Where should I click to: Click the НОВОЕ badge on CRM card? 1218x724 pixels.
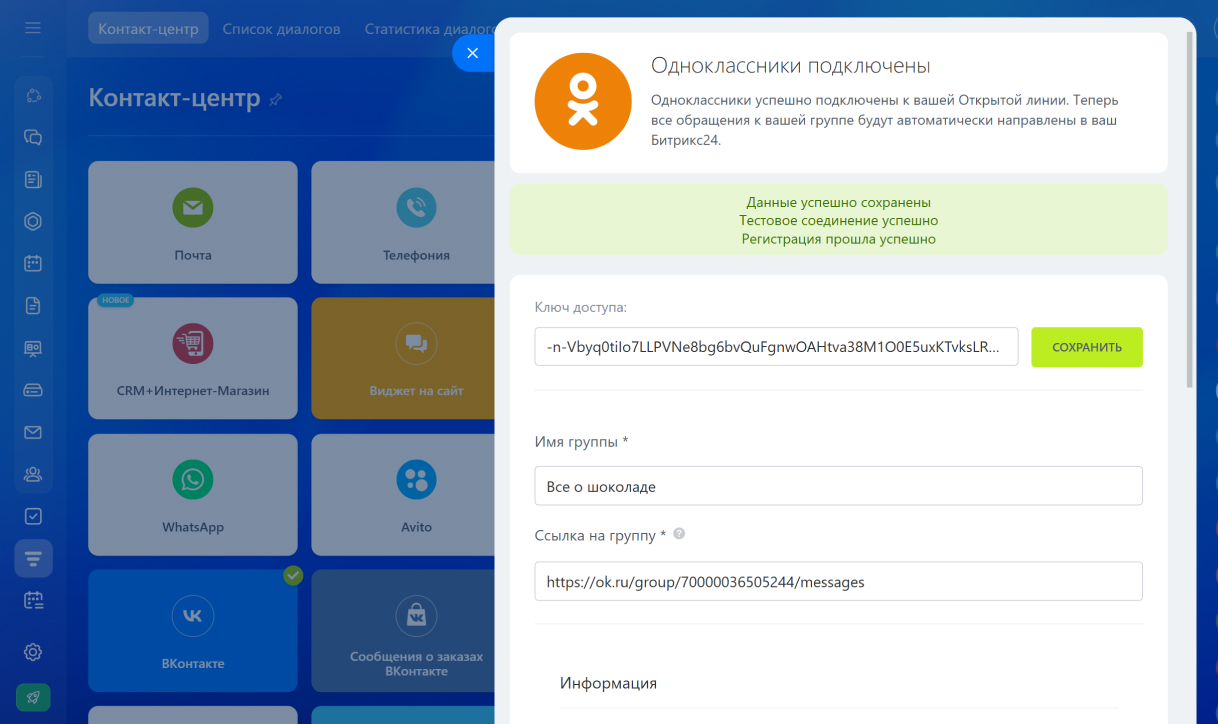tap(116, 300)
